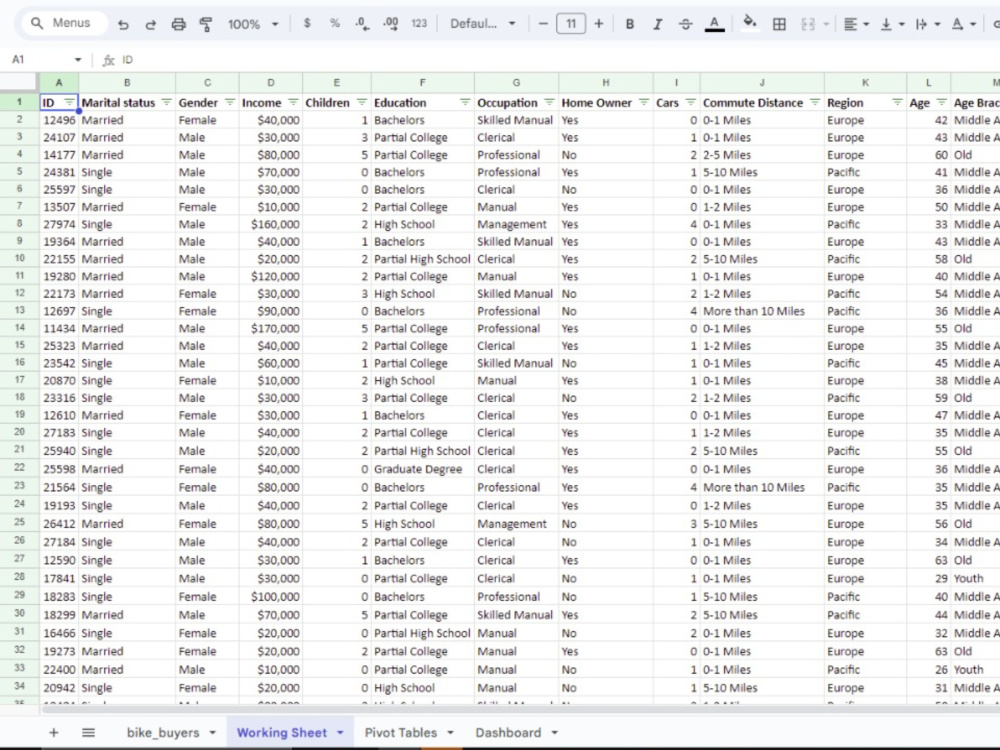This screenshot has height=750, width=1000.
Task: Open filter for ID column
Action: pyautogui.click(x=69, y=103)
